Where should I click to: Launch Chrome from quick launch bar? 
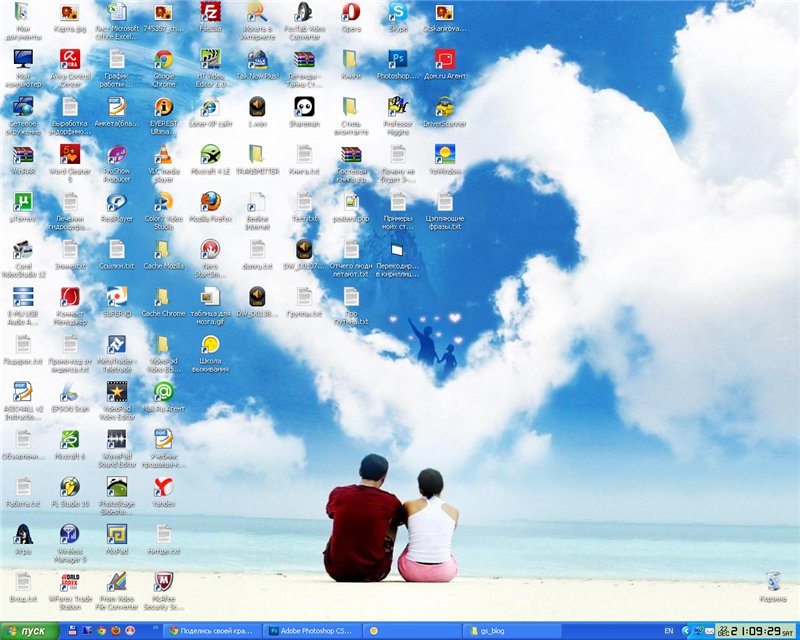[101, 631]
